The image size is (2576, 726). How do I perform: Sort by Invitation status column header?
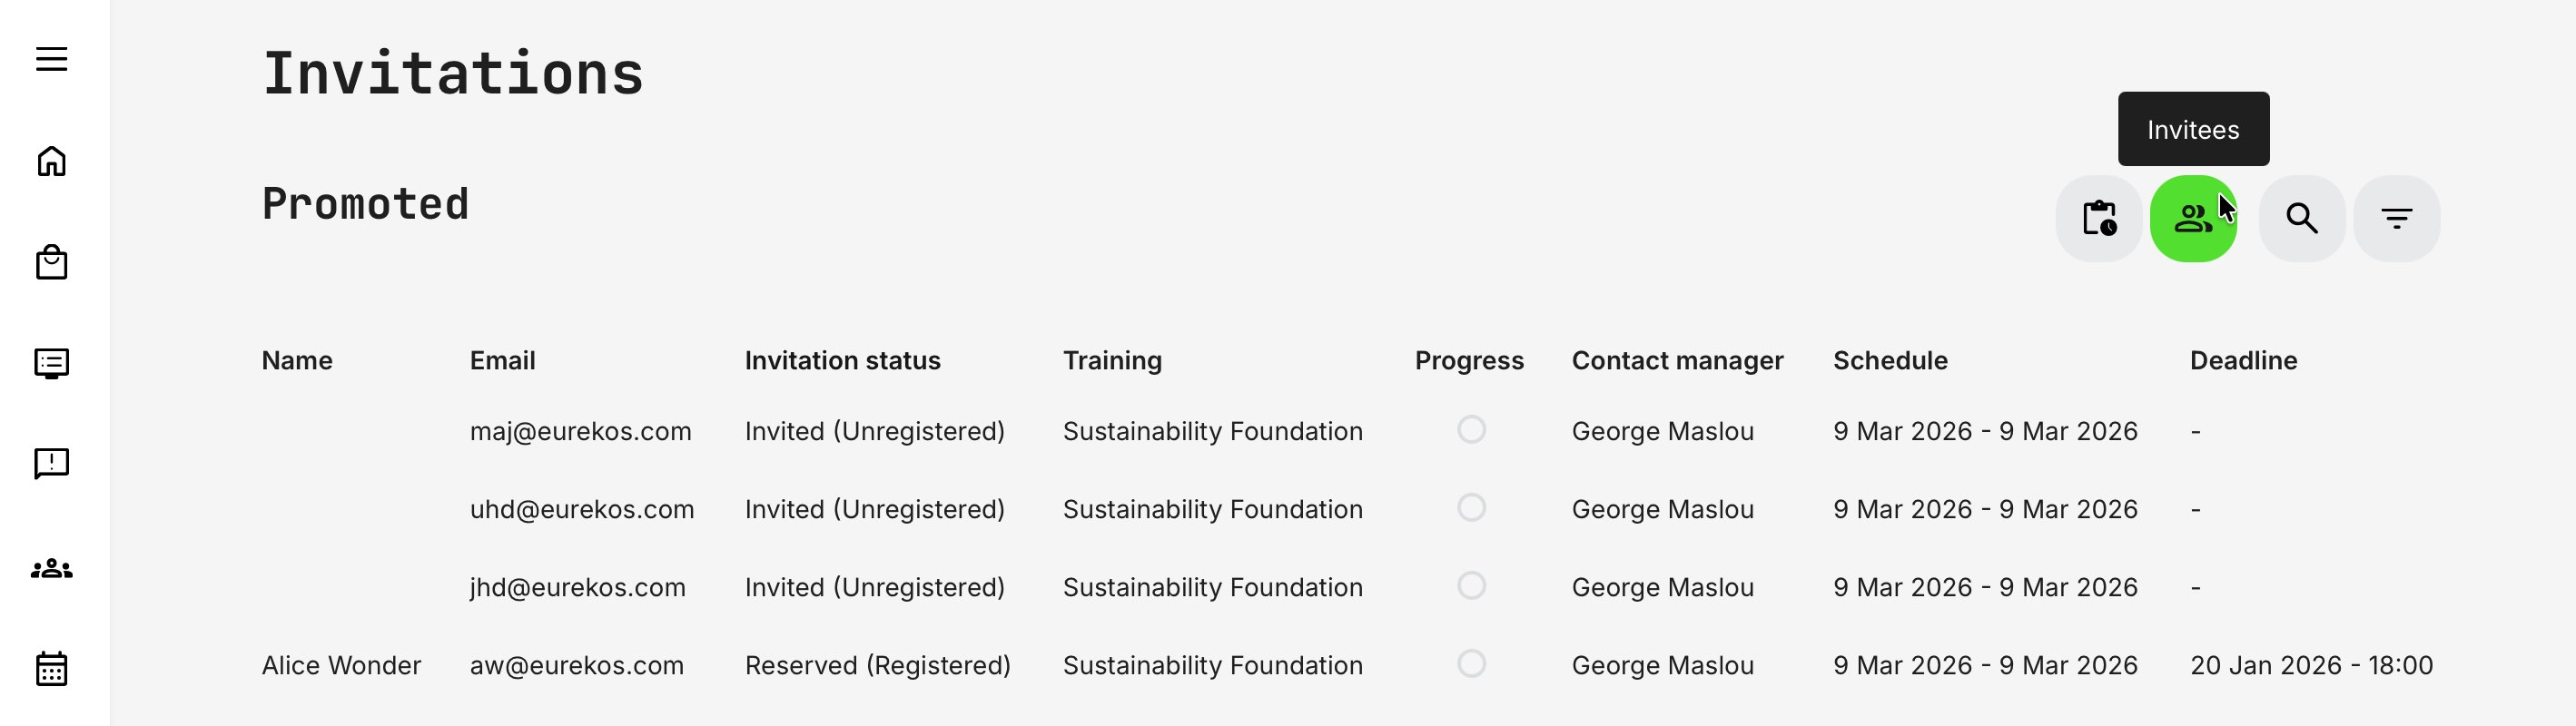click(842, 361)
